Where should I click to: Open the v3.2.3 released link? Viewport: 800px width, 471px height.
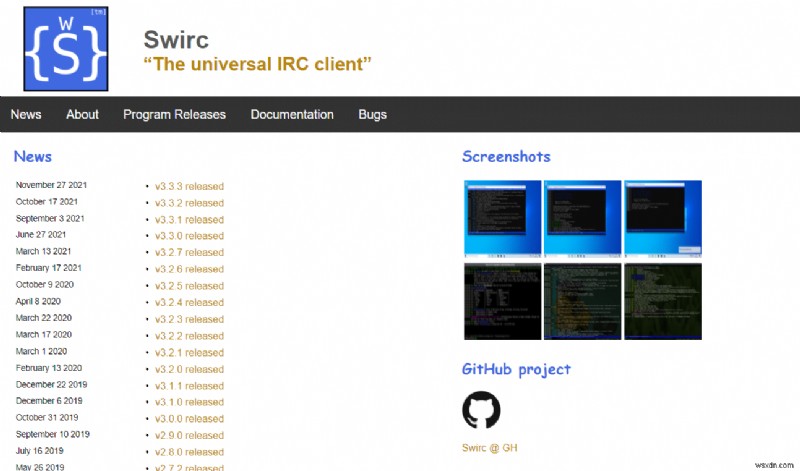click(x=189, y=319)
